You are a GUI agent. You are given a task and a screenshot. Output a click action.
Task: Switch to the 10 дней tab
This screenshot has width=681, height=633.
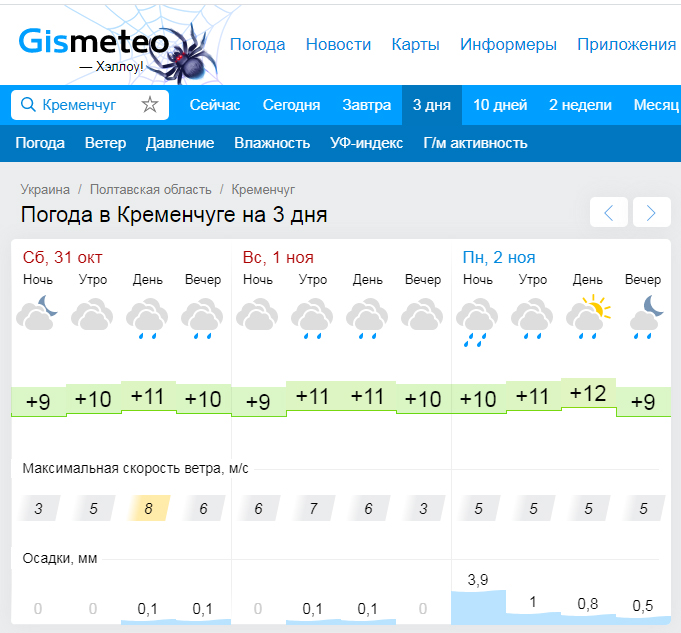499,105
